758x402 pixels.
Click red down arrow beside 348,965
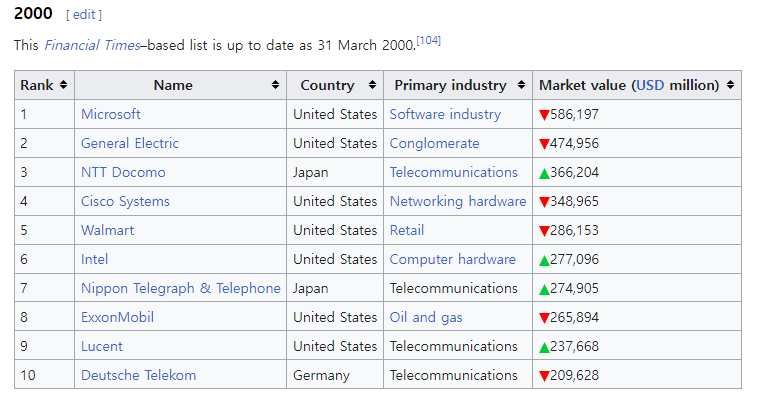point(544,202)
